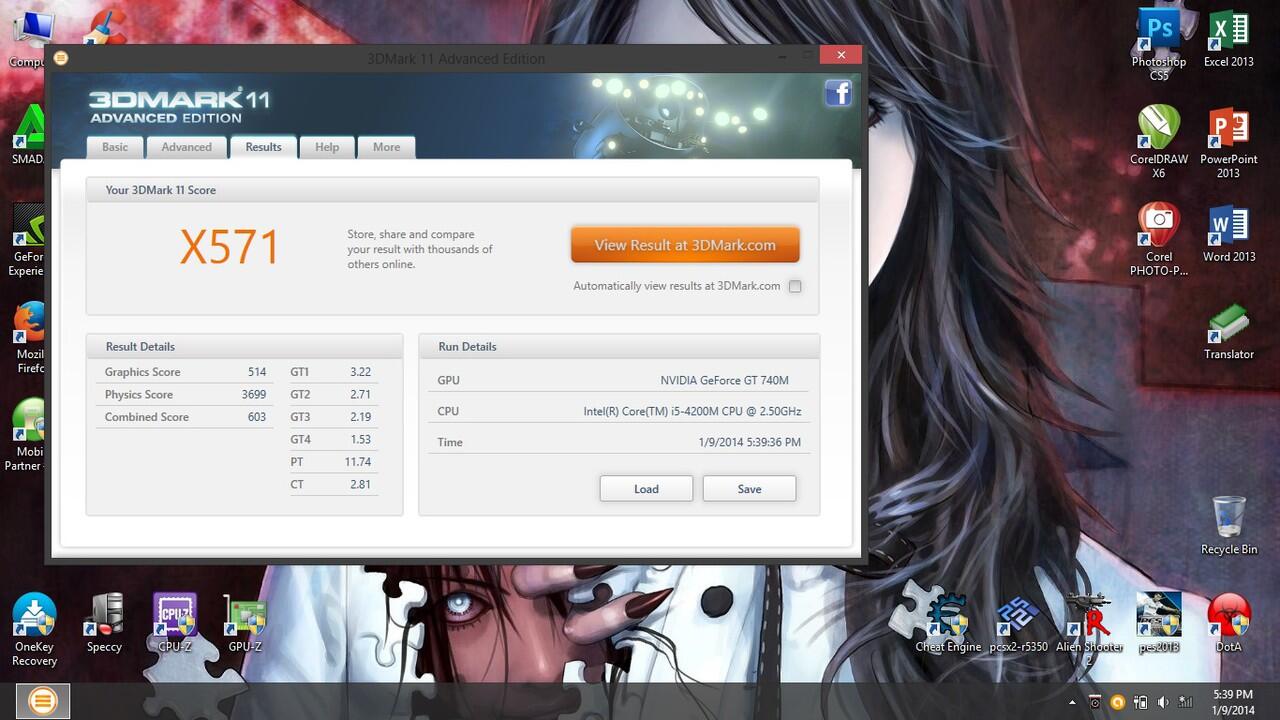Open the volume control in system tray
The width and height of the screenshot is (1280, 720).
[1163, 702]
